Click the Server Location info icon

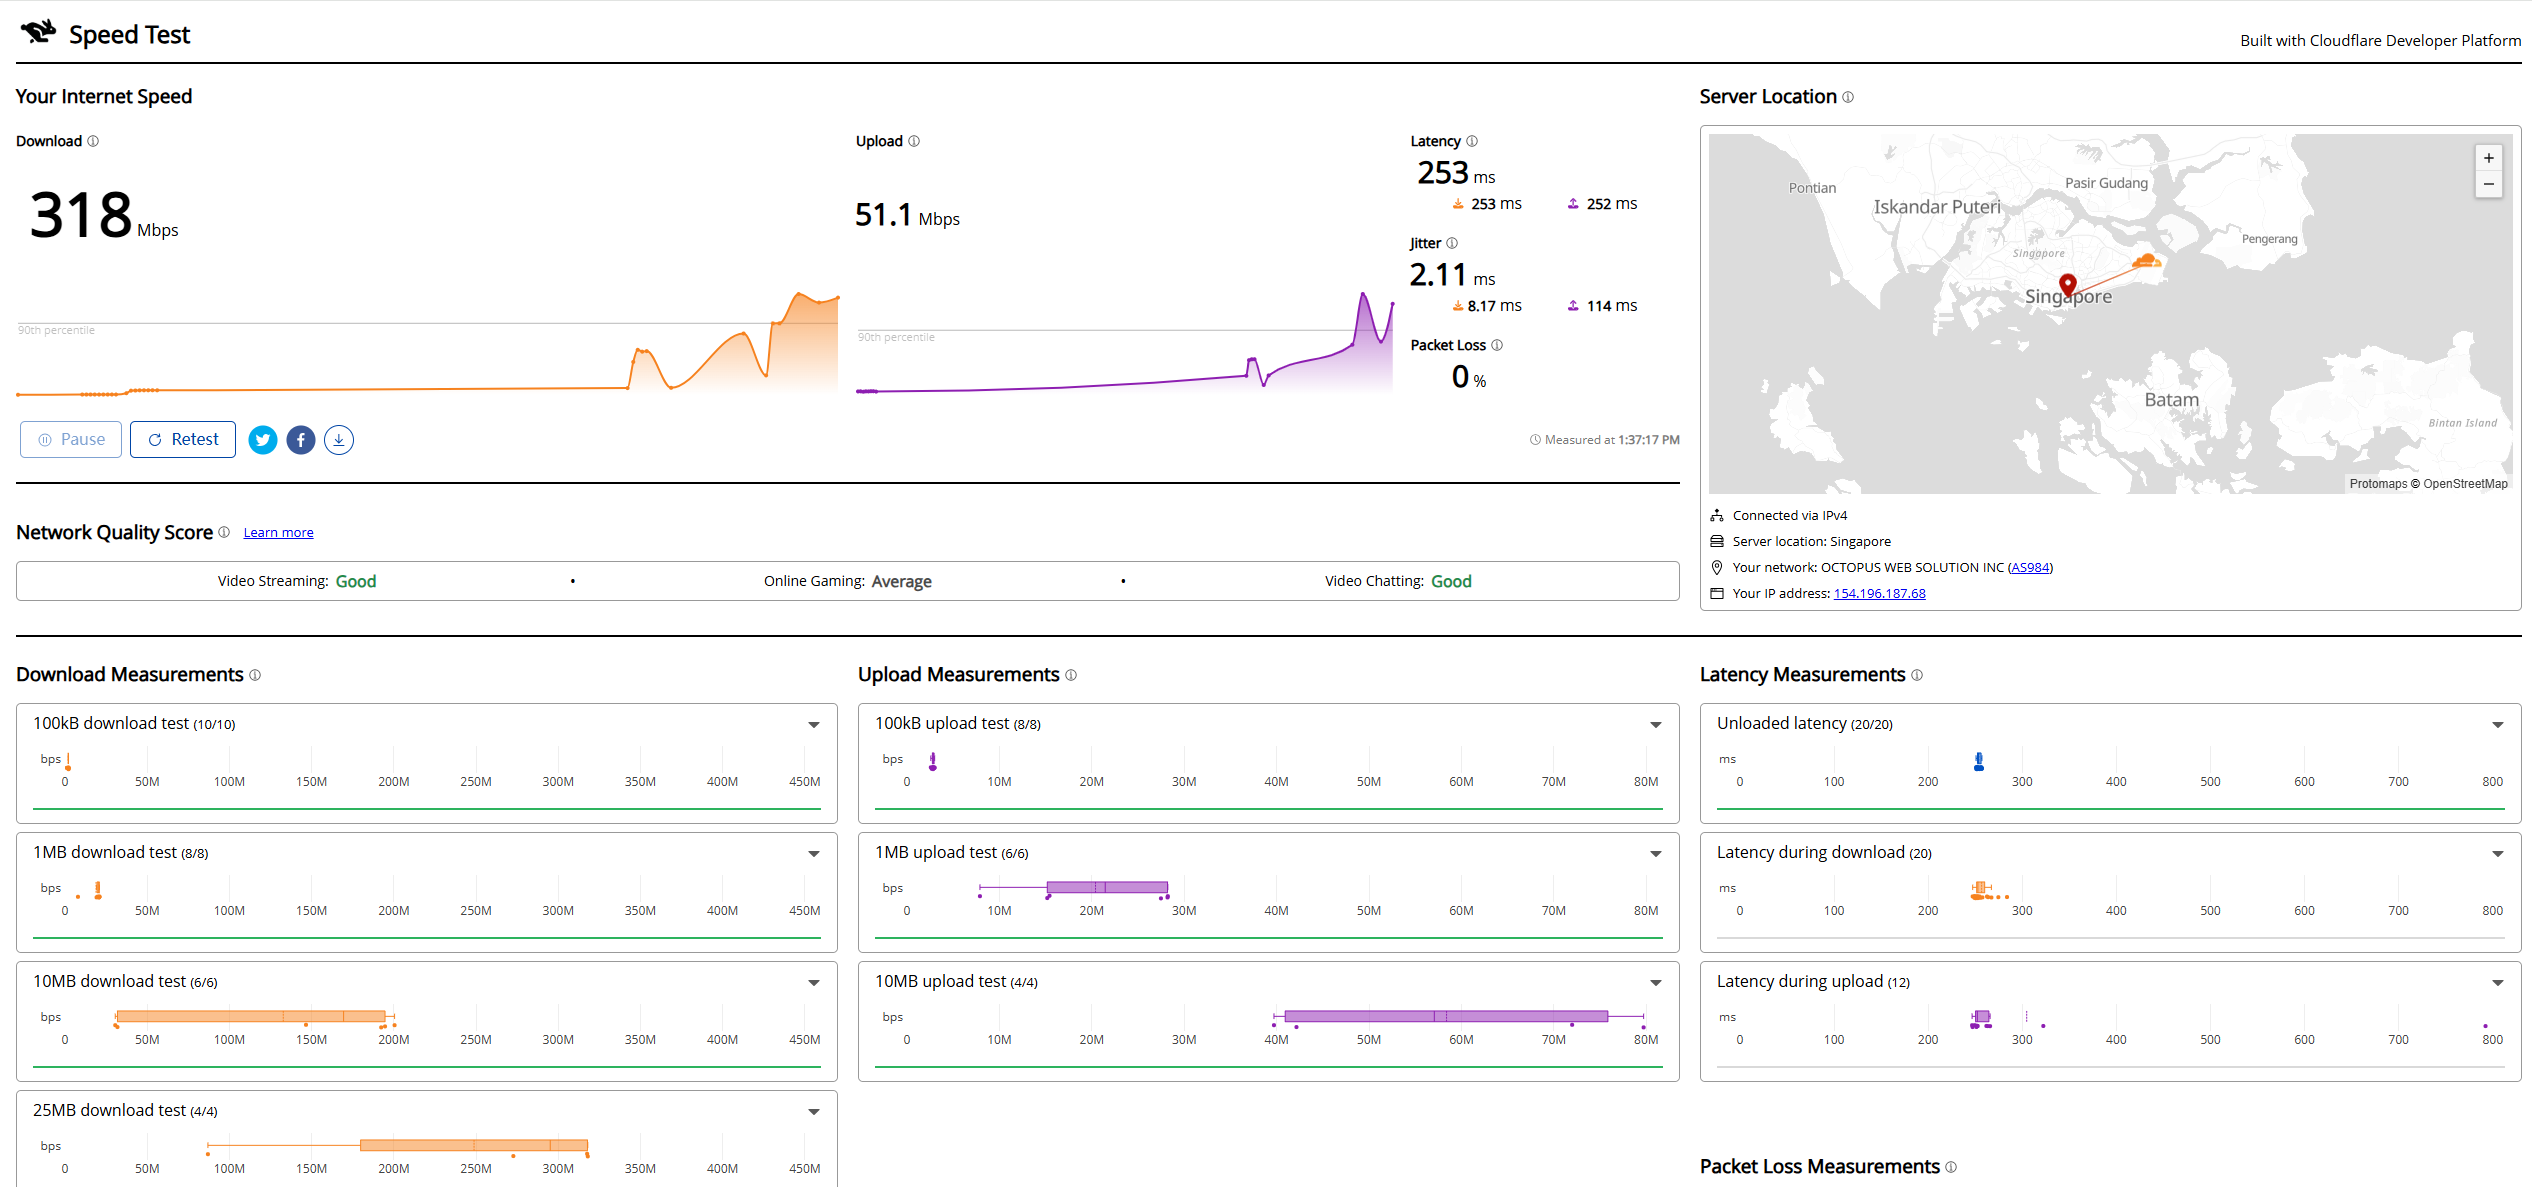point(1848,97)
